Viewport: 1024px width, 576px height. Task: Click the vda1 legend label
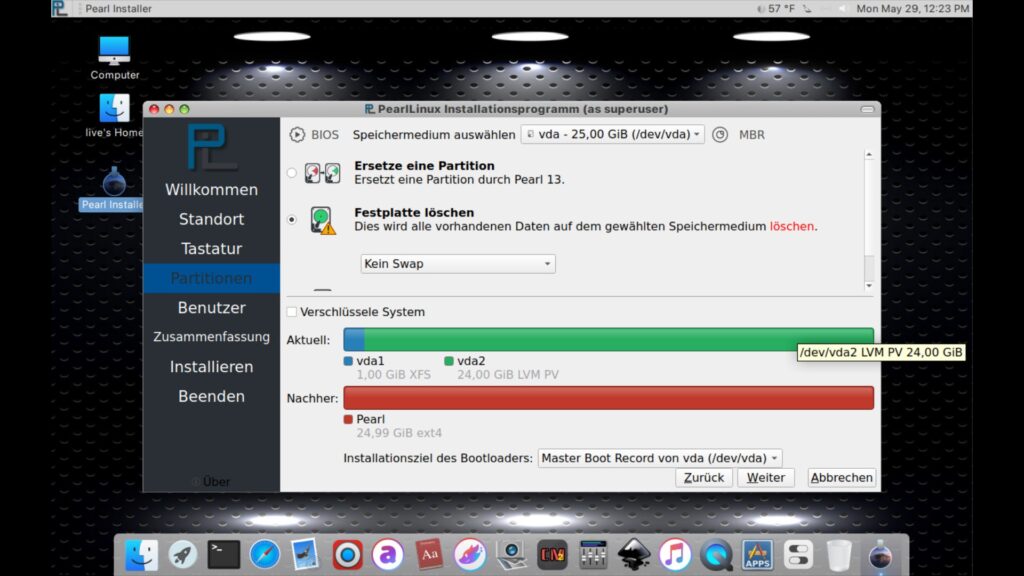pos(370,360)
